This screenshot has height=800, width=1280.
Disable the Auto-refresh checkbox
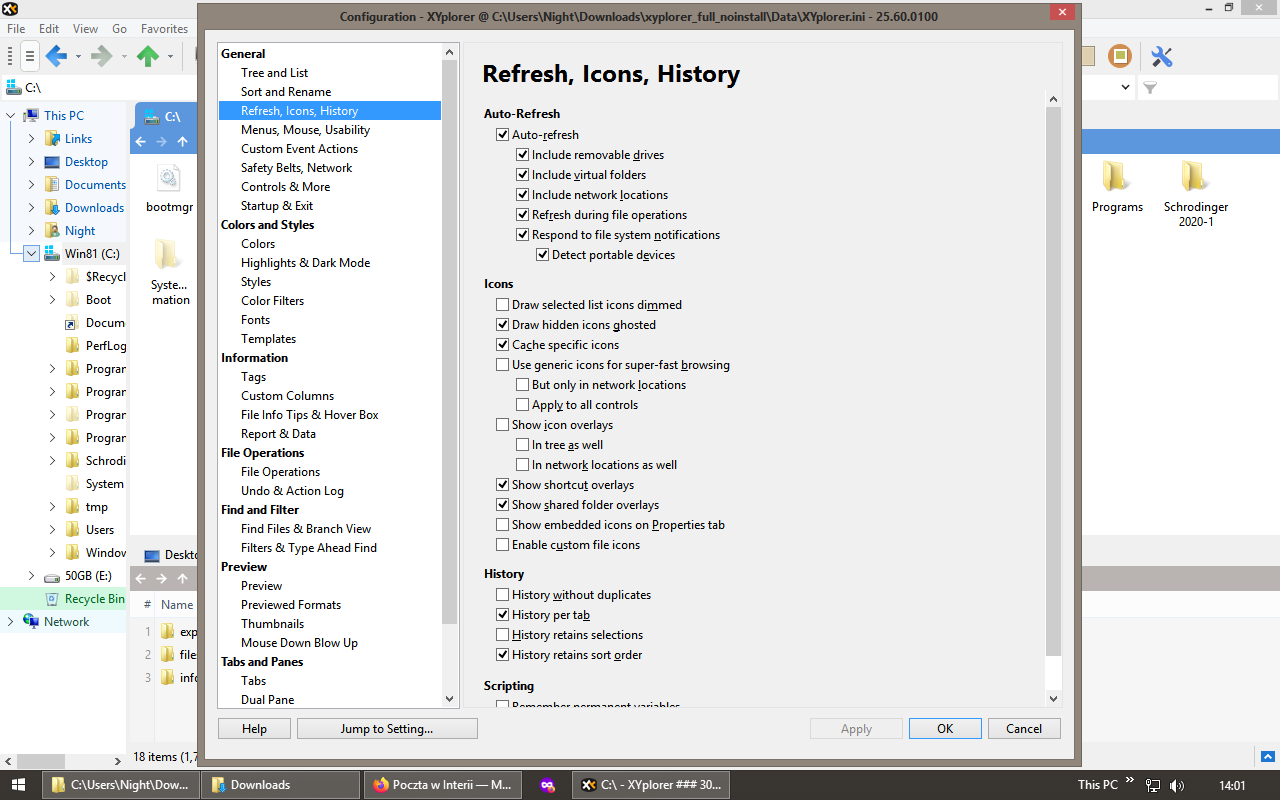503,134
